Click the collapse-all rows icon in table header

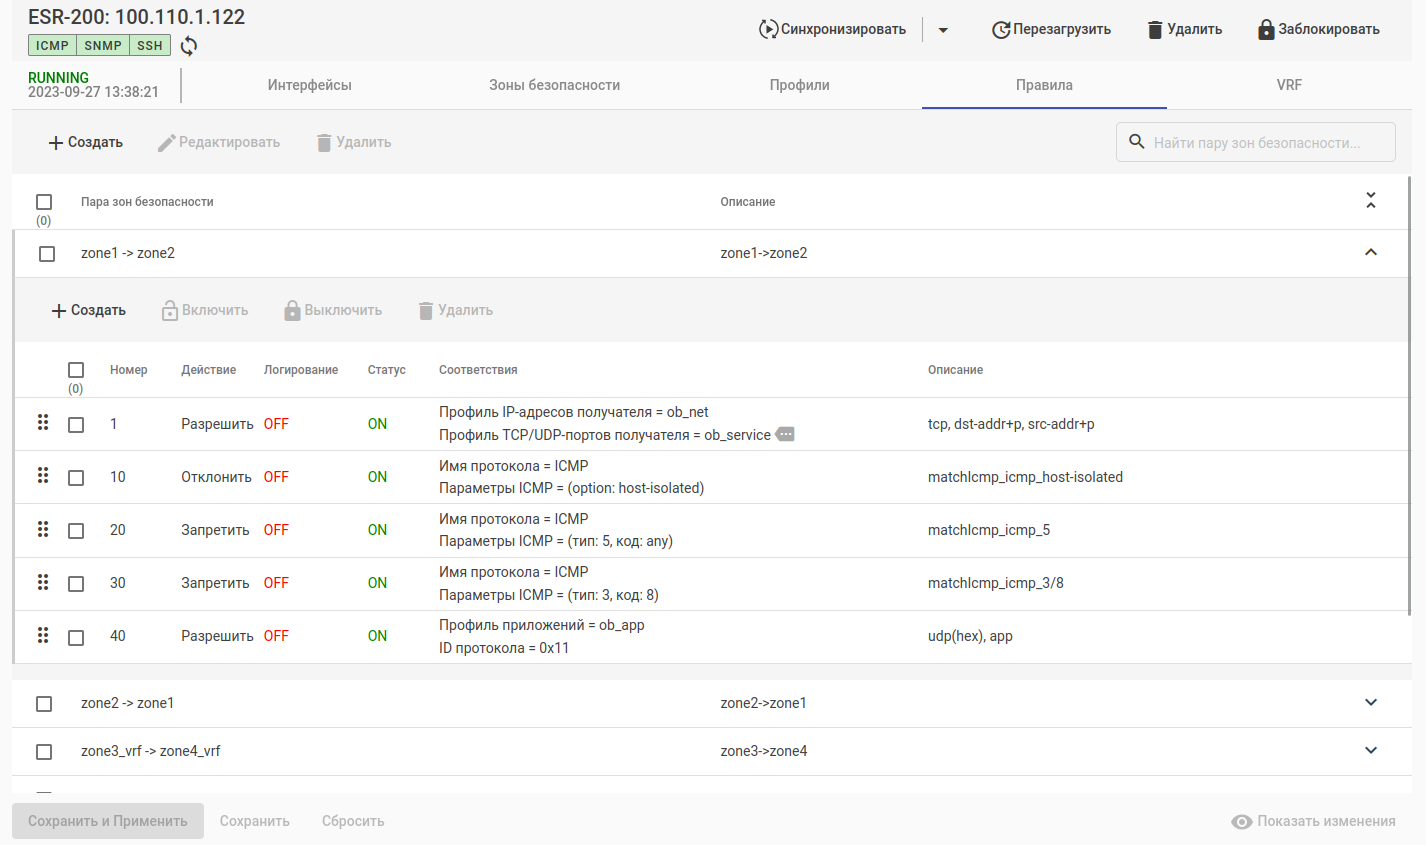(1371, 201)
